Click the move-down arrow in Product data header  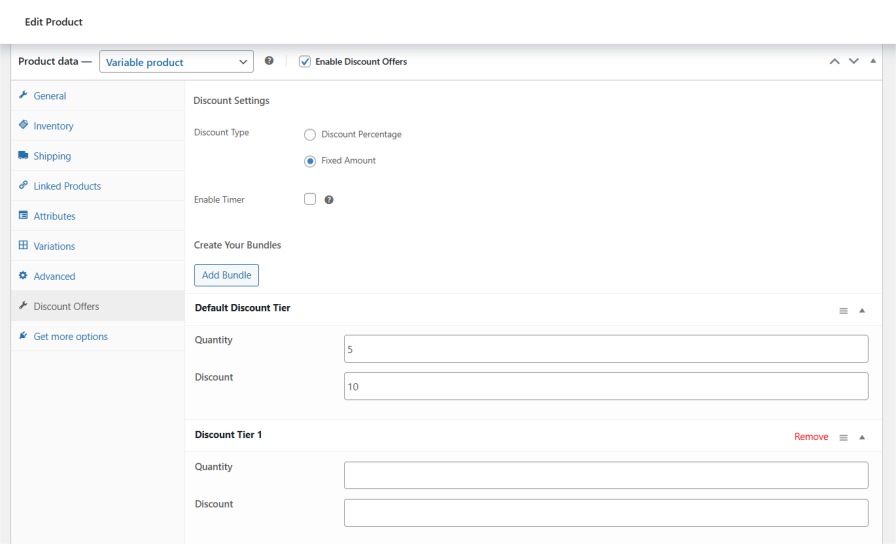(854, 61)
